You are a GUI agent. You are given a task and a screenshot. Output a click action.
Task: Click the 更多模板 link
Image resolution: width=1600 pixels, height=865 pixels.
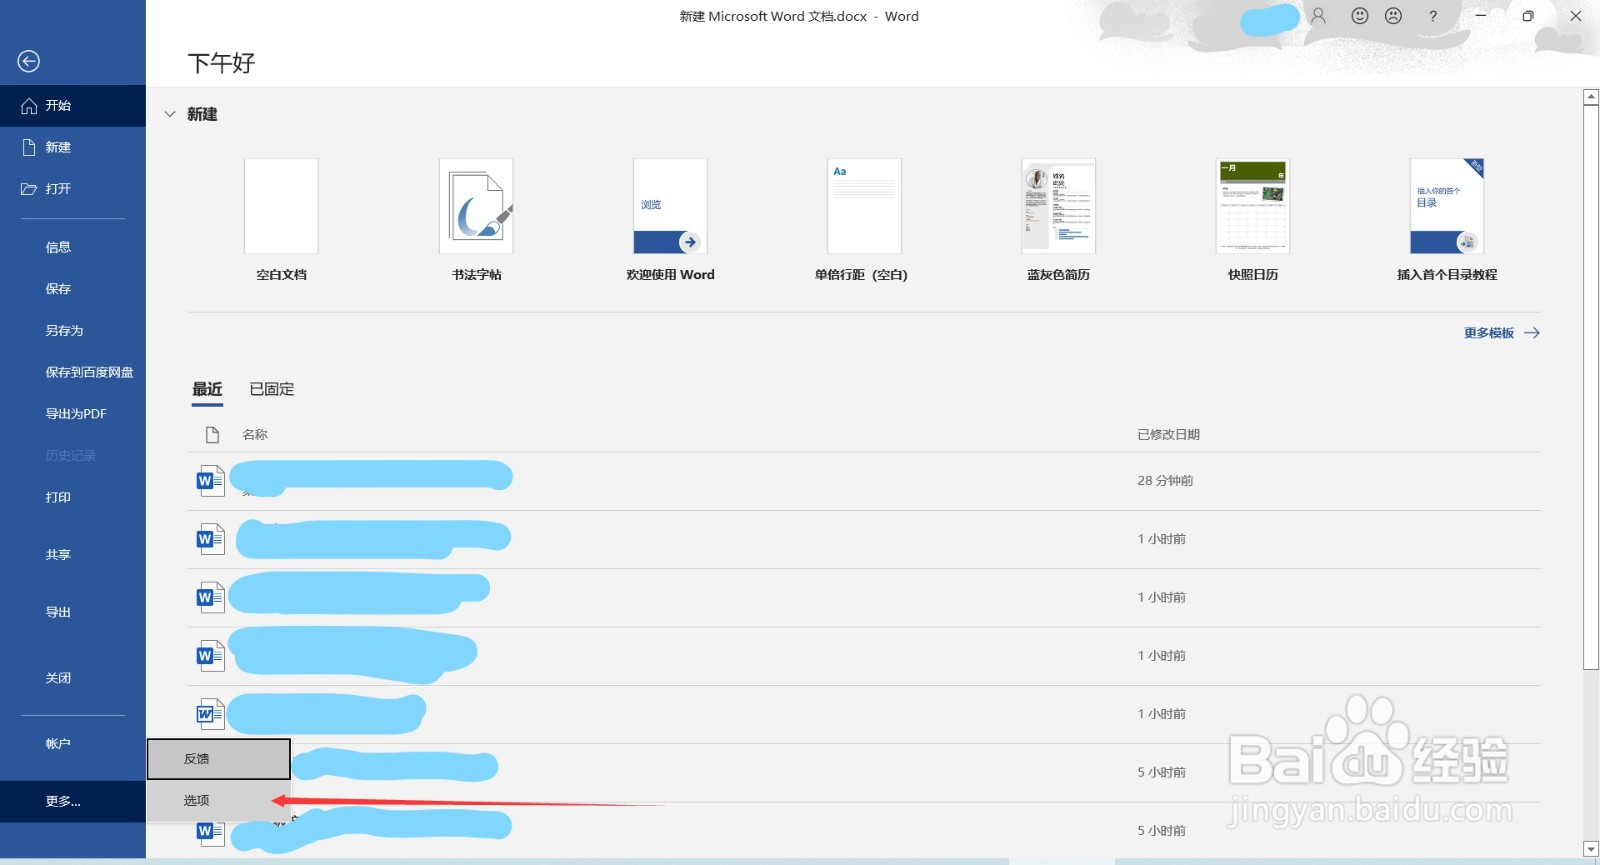pos(1501,333)
